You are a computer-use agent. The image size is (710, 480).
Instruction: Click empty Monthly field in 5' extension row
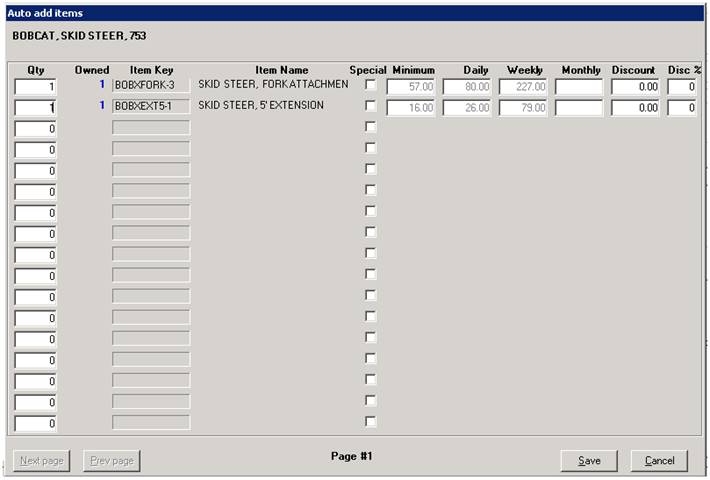579,108
